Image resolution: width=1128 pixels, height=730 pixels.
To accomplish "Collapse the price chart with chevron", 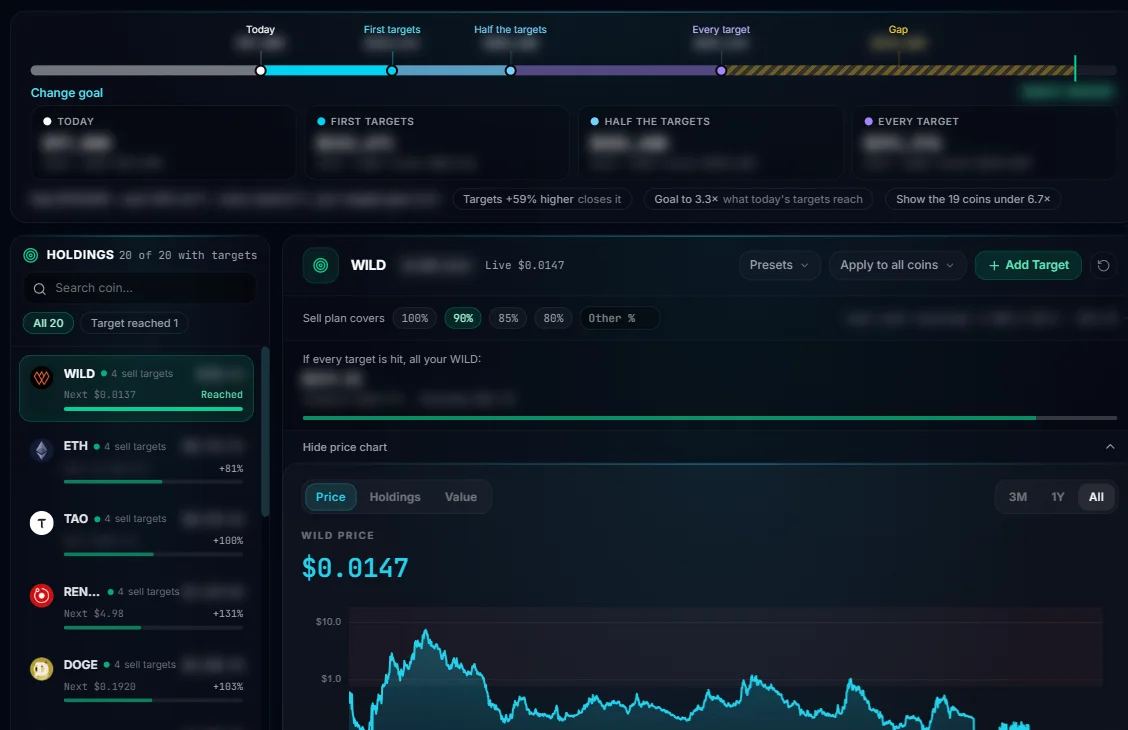I will tap(1110, 447).
